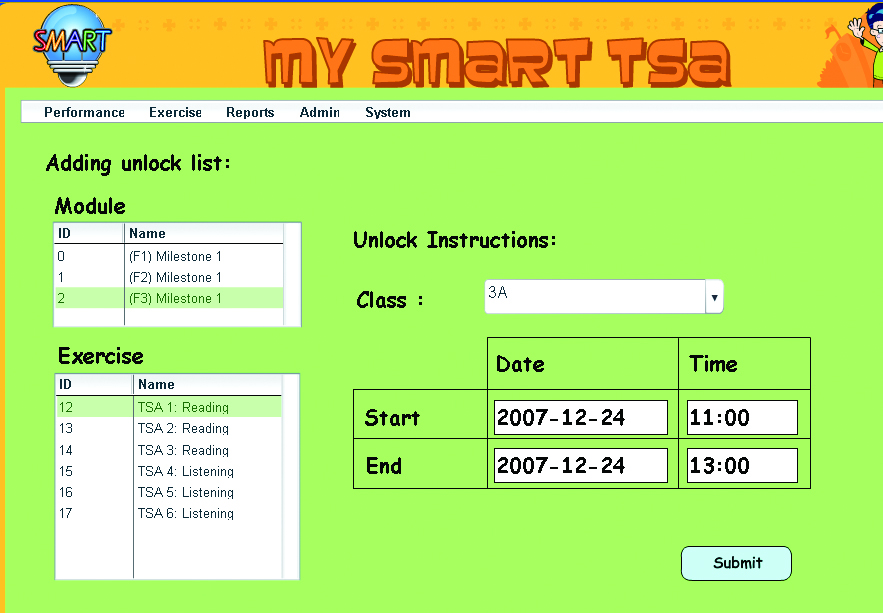
Task: Choose exercise TSA 1: Reading
Action: pyautogui.click(x=183, y=408)
